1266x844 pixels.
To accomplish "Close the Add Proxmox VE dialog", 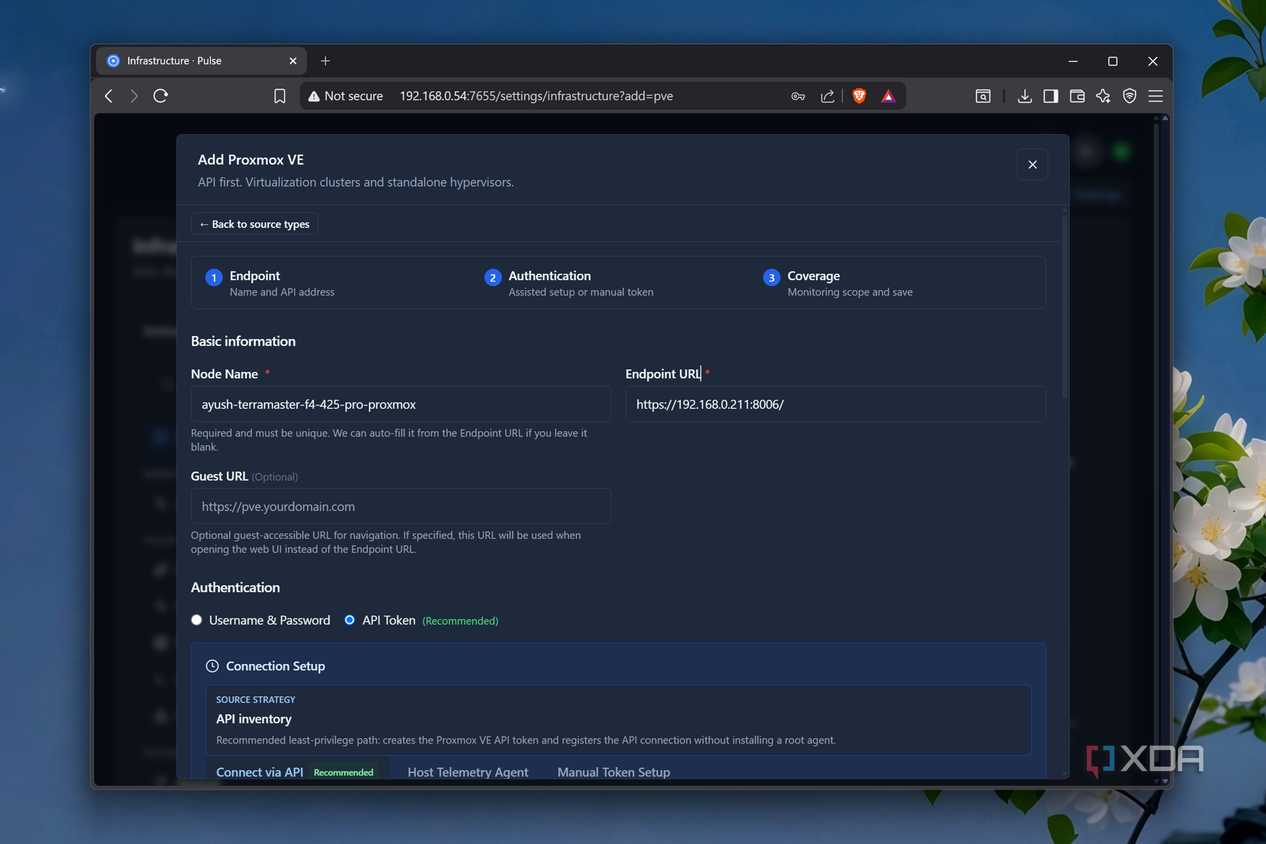I will [1032, 164].
